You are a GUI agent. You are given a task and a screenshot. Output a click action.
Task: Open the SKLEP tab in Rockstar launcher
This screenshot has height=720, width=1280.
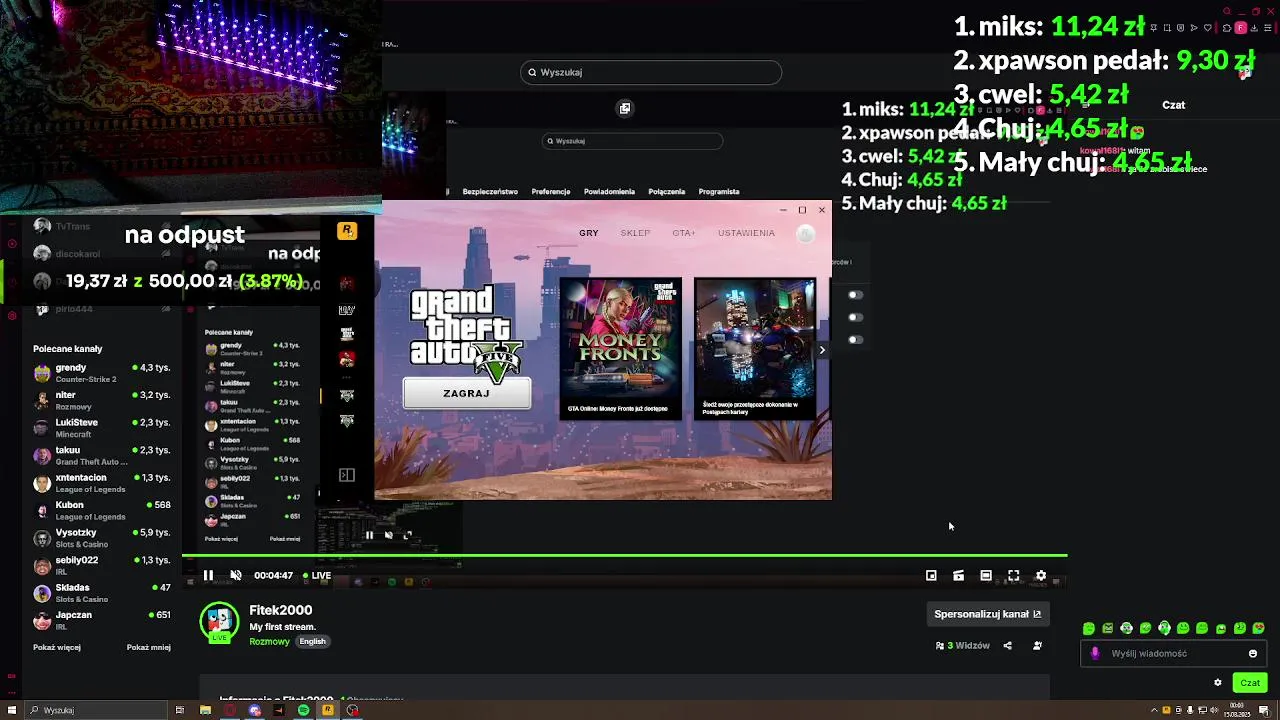pyautogui.click(x=635, y=233)
